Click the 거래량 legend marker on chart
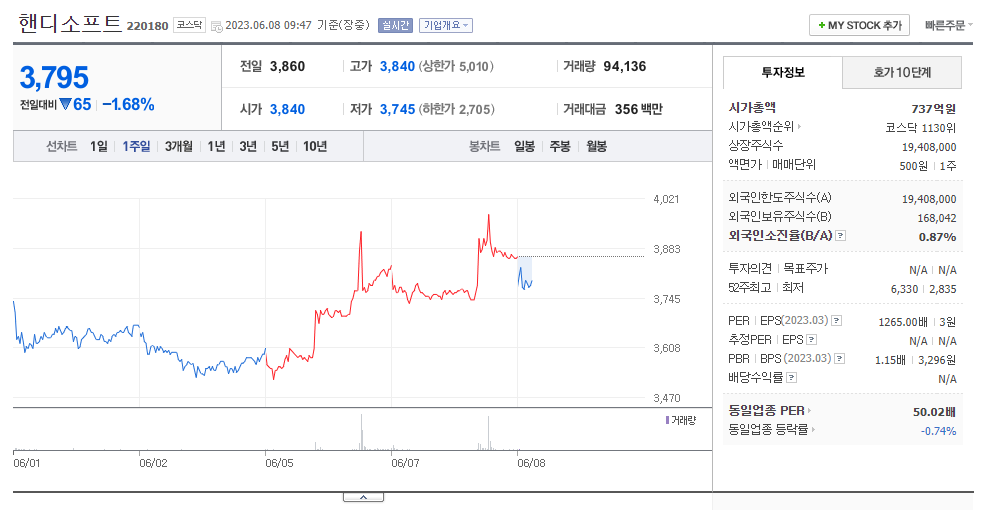 pos(667,420)
